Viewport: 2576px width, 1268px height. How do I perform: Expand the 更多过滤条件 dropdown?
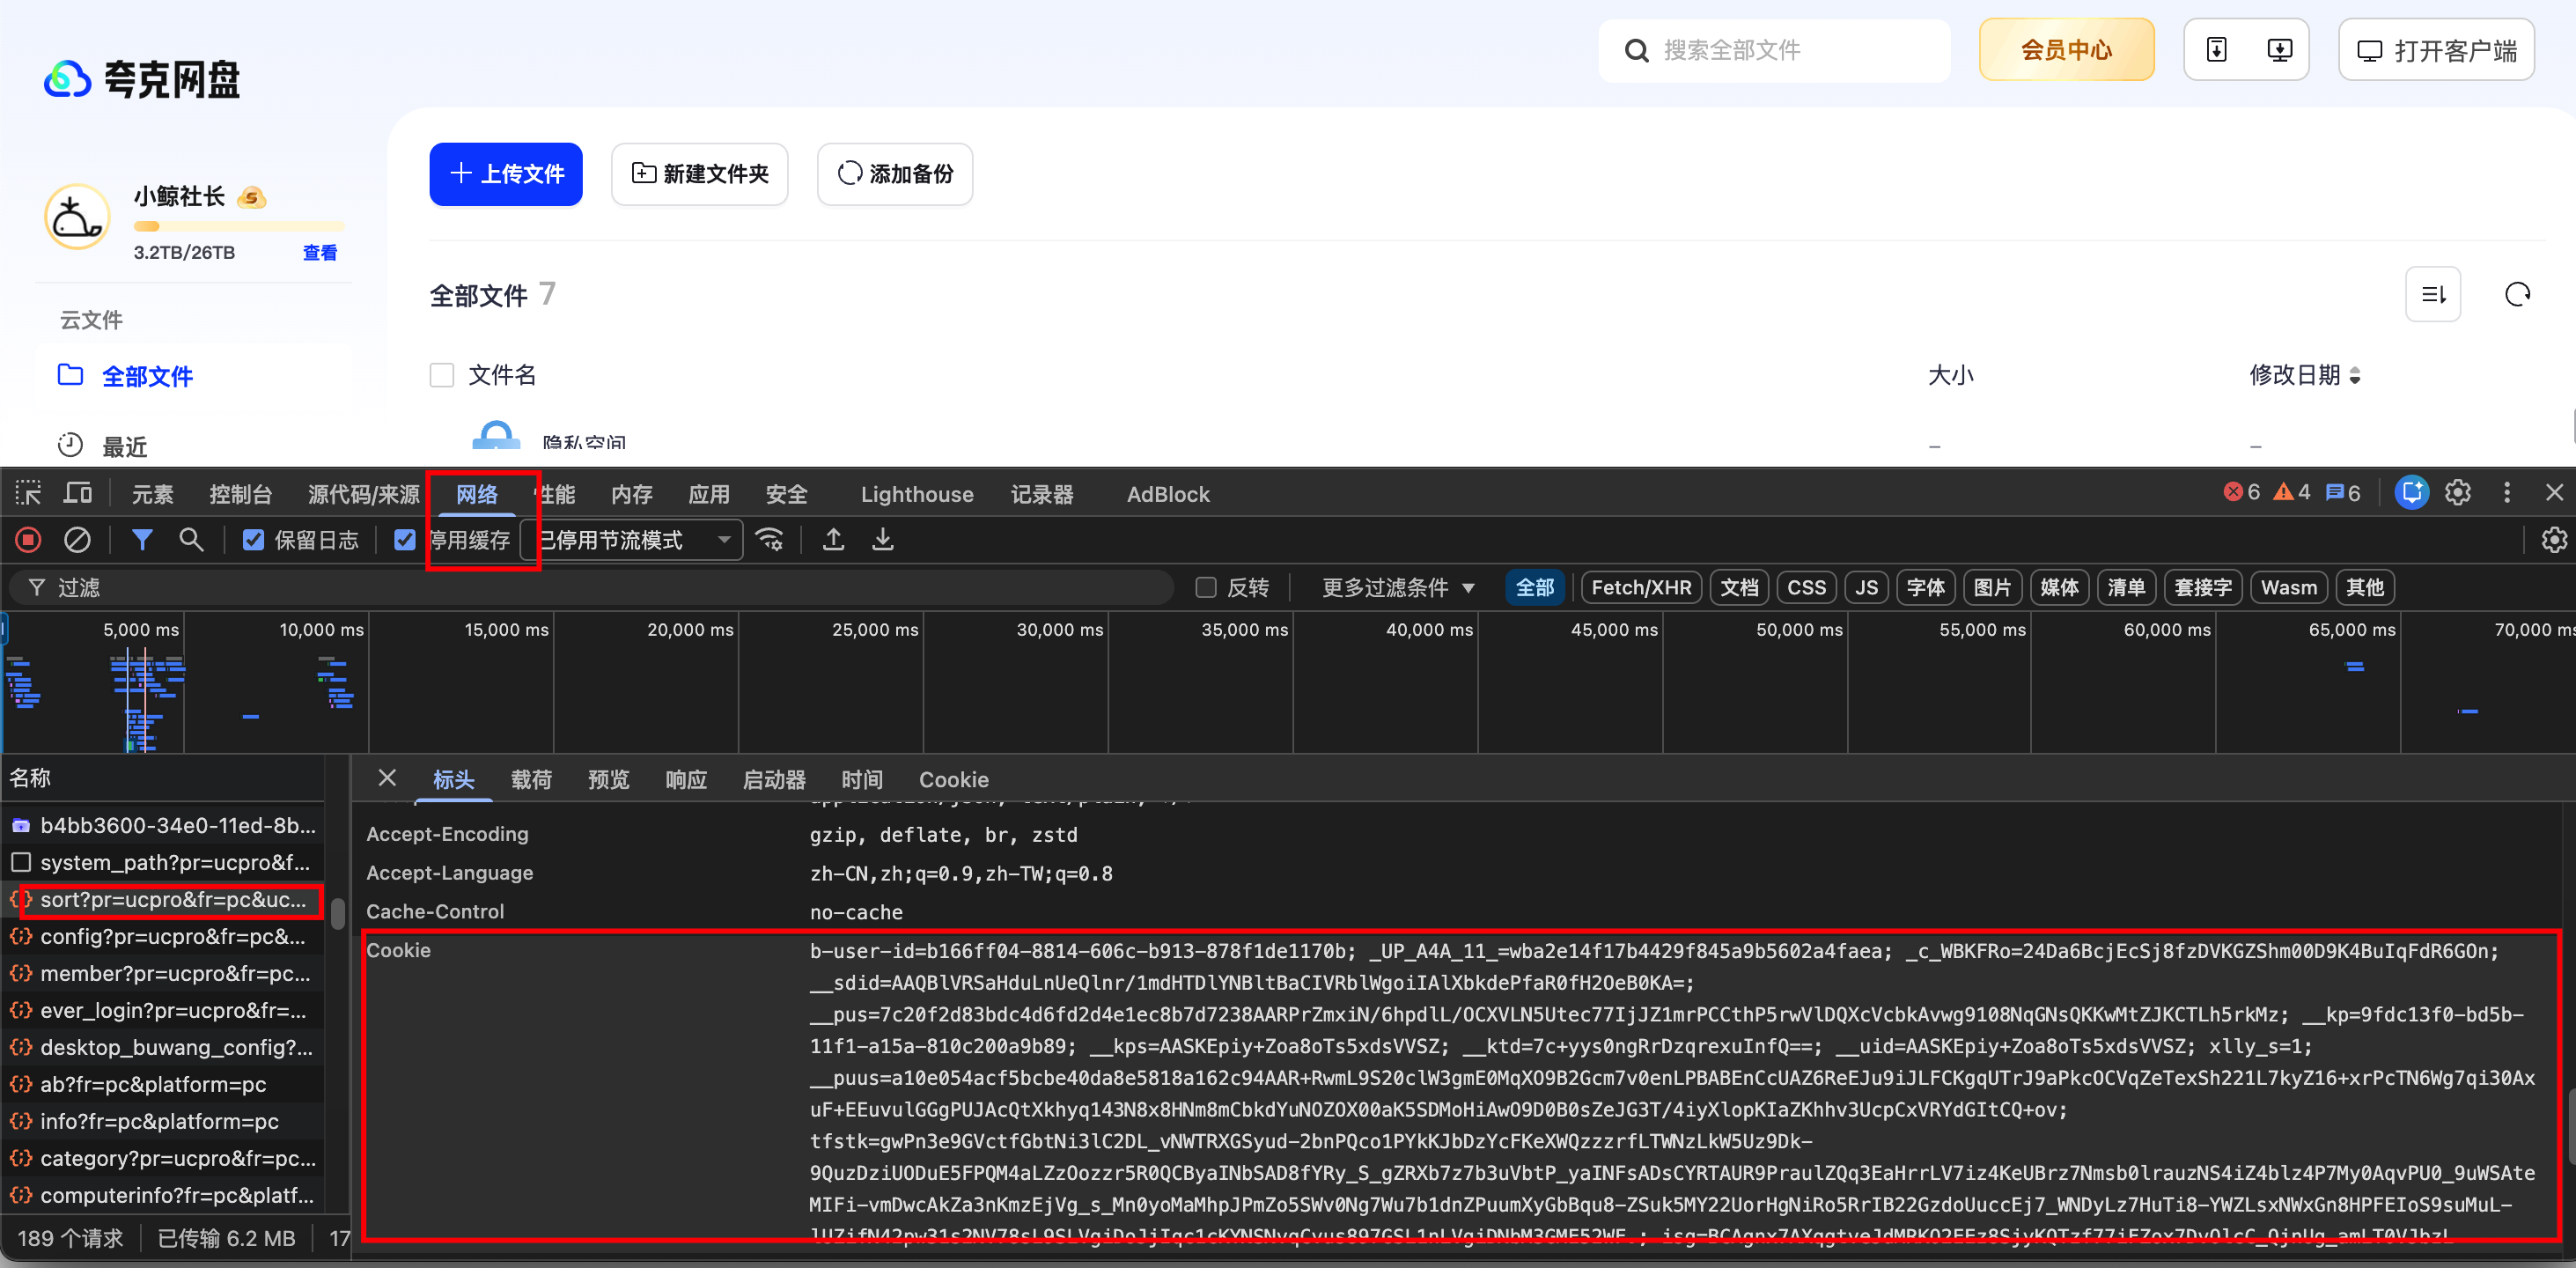[1398, 588]
